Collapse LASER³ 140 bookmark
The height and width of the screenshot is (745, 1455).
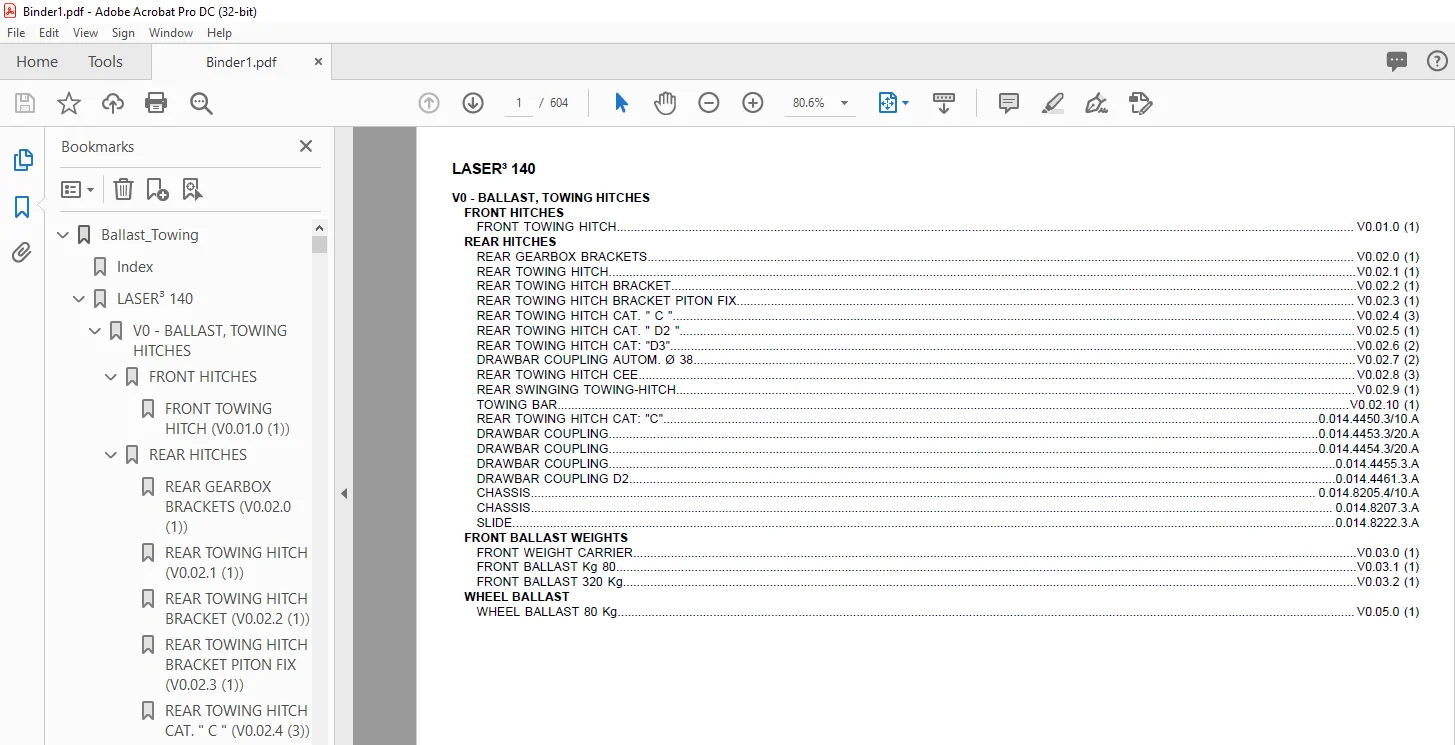click(x=80, y=299)
